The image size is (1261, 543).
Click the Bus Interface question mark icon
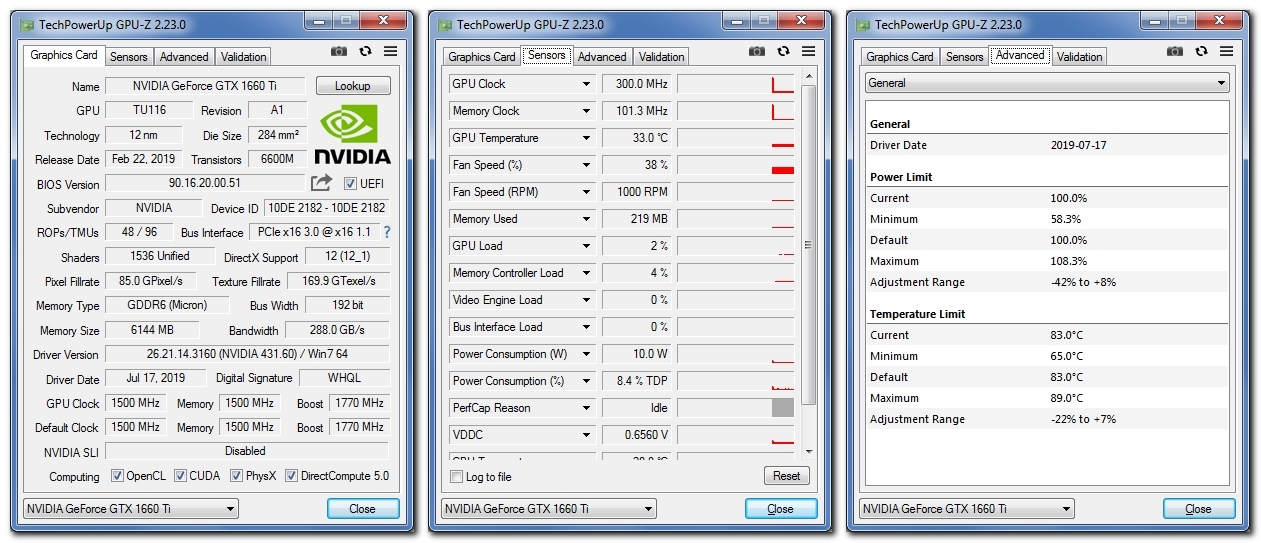[x=387, y=232]
